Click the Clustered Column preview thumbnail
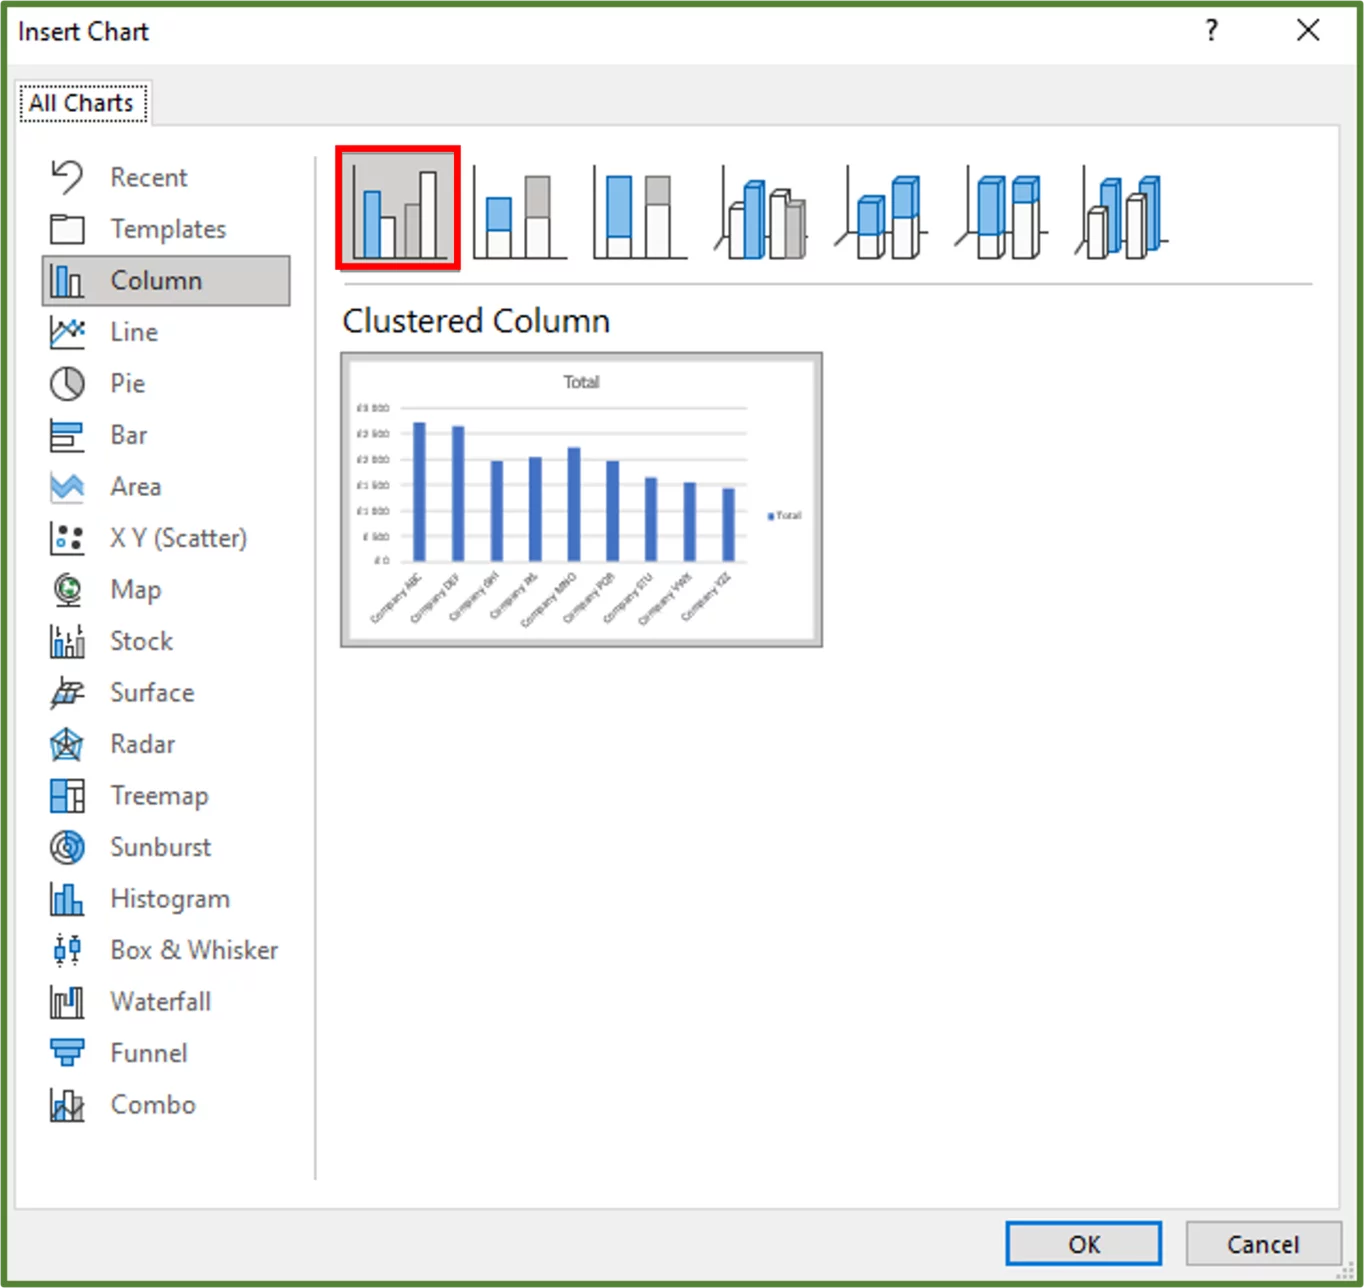The height and width of the screenshot is (1288, 1364). (x=581, y=498)
